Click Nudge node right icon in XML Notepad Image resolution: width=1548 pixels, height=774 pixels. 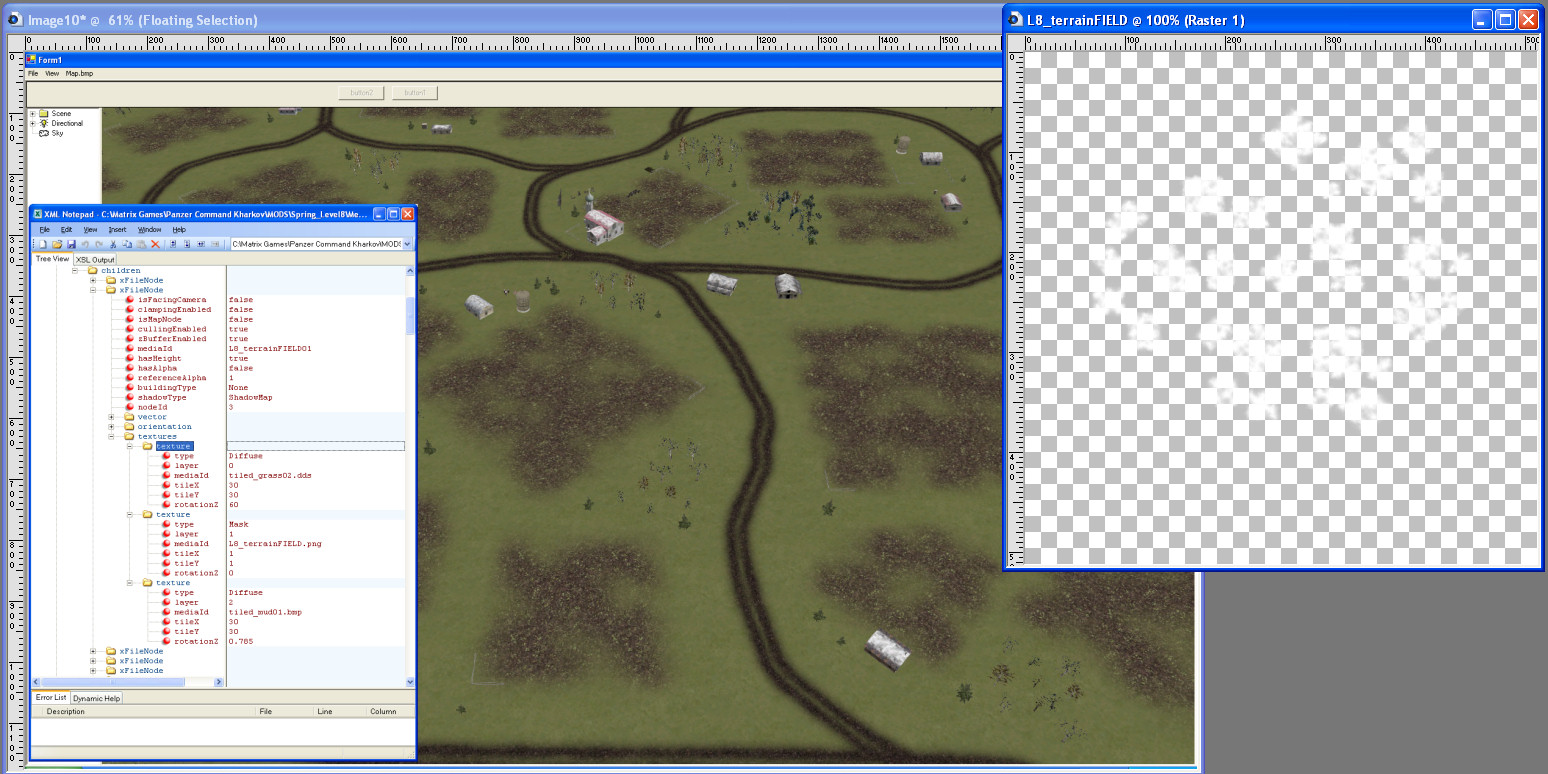pos(215,244)
